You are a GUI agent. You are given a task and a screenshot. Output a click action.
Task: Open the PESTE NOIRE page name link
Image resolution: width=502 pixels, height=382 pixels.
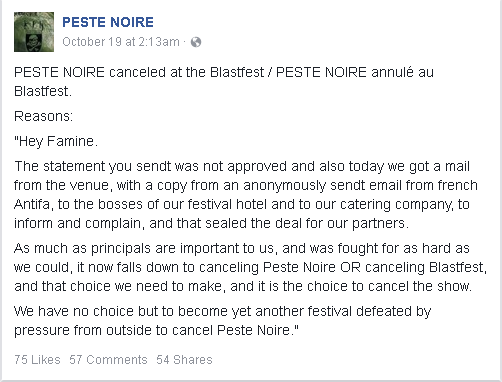[108, 22]
